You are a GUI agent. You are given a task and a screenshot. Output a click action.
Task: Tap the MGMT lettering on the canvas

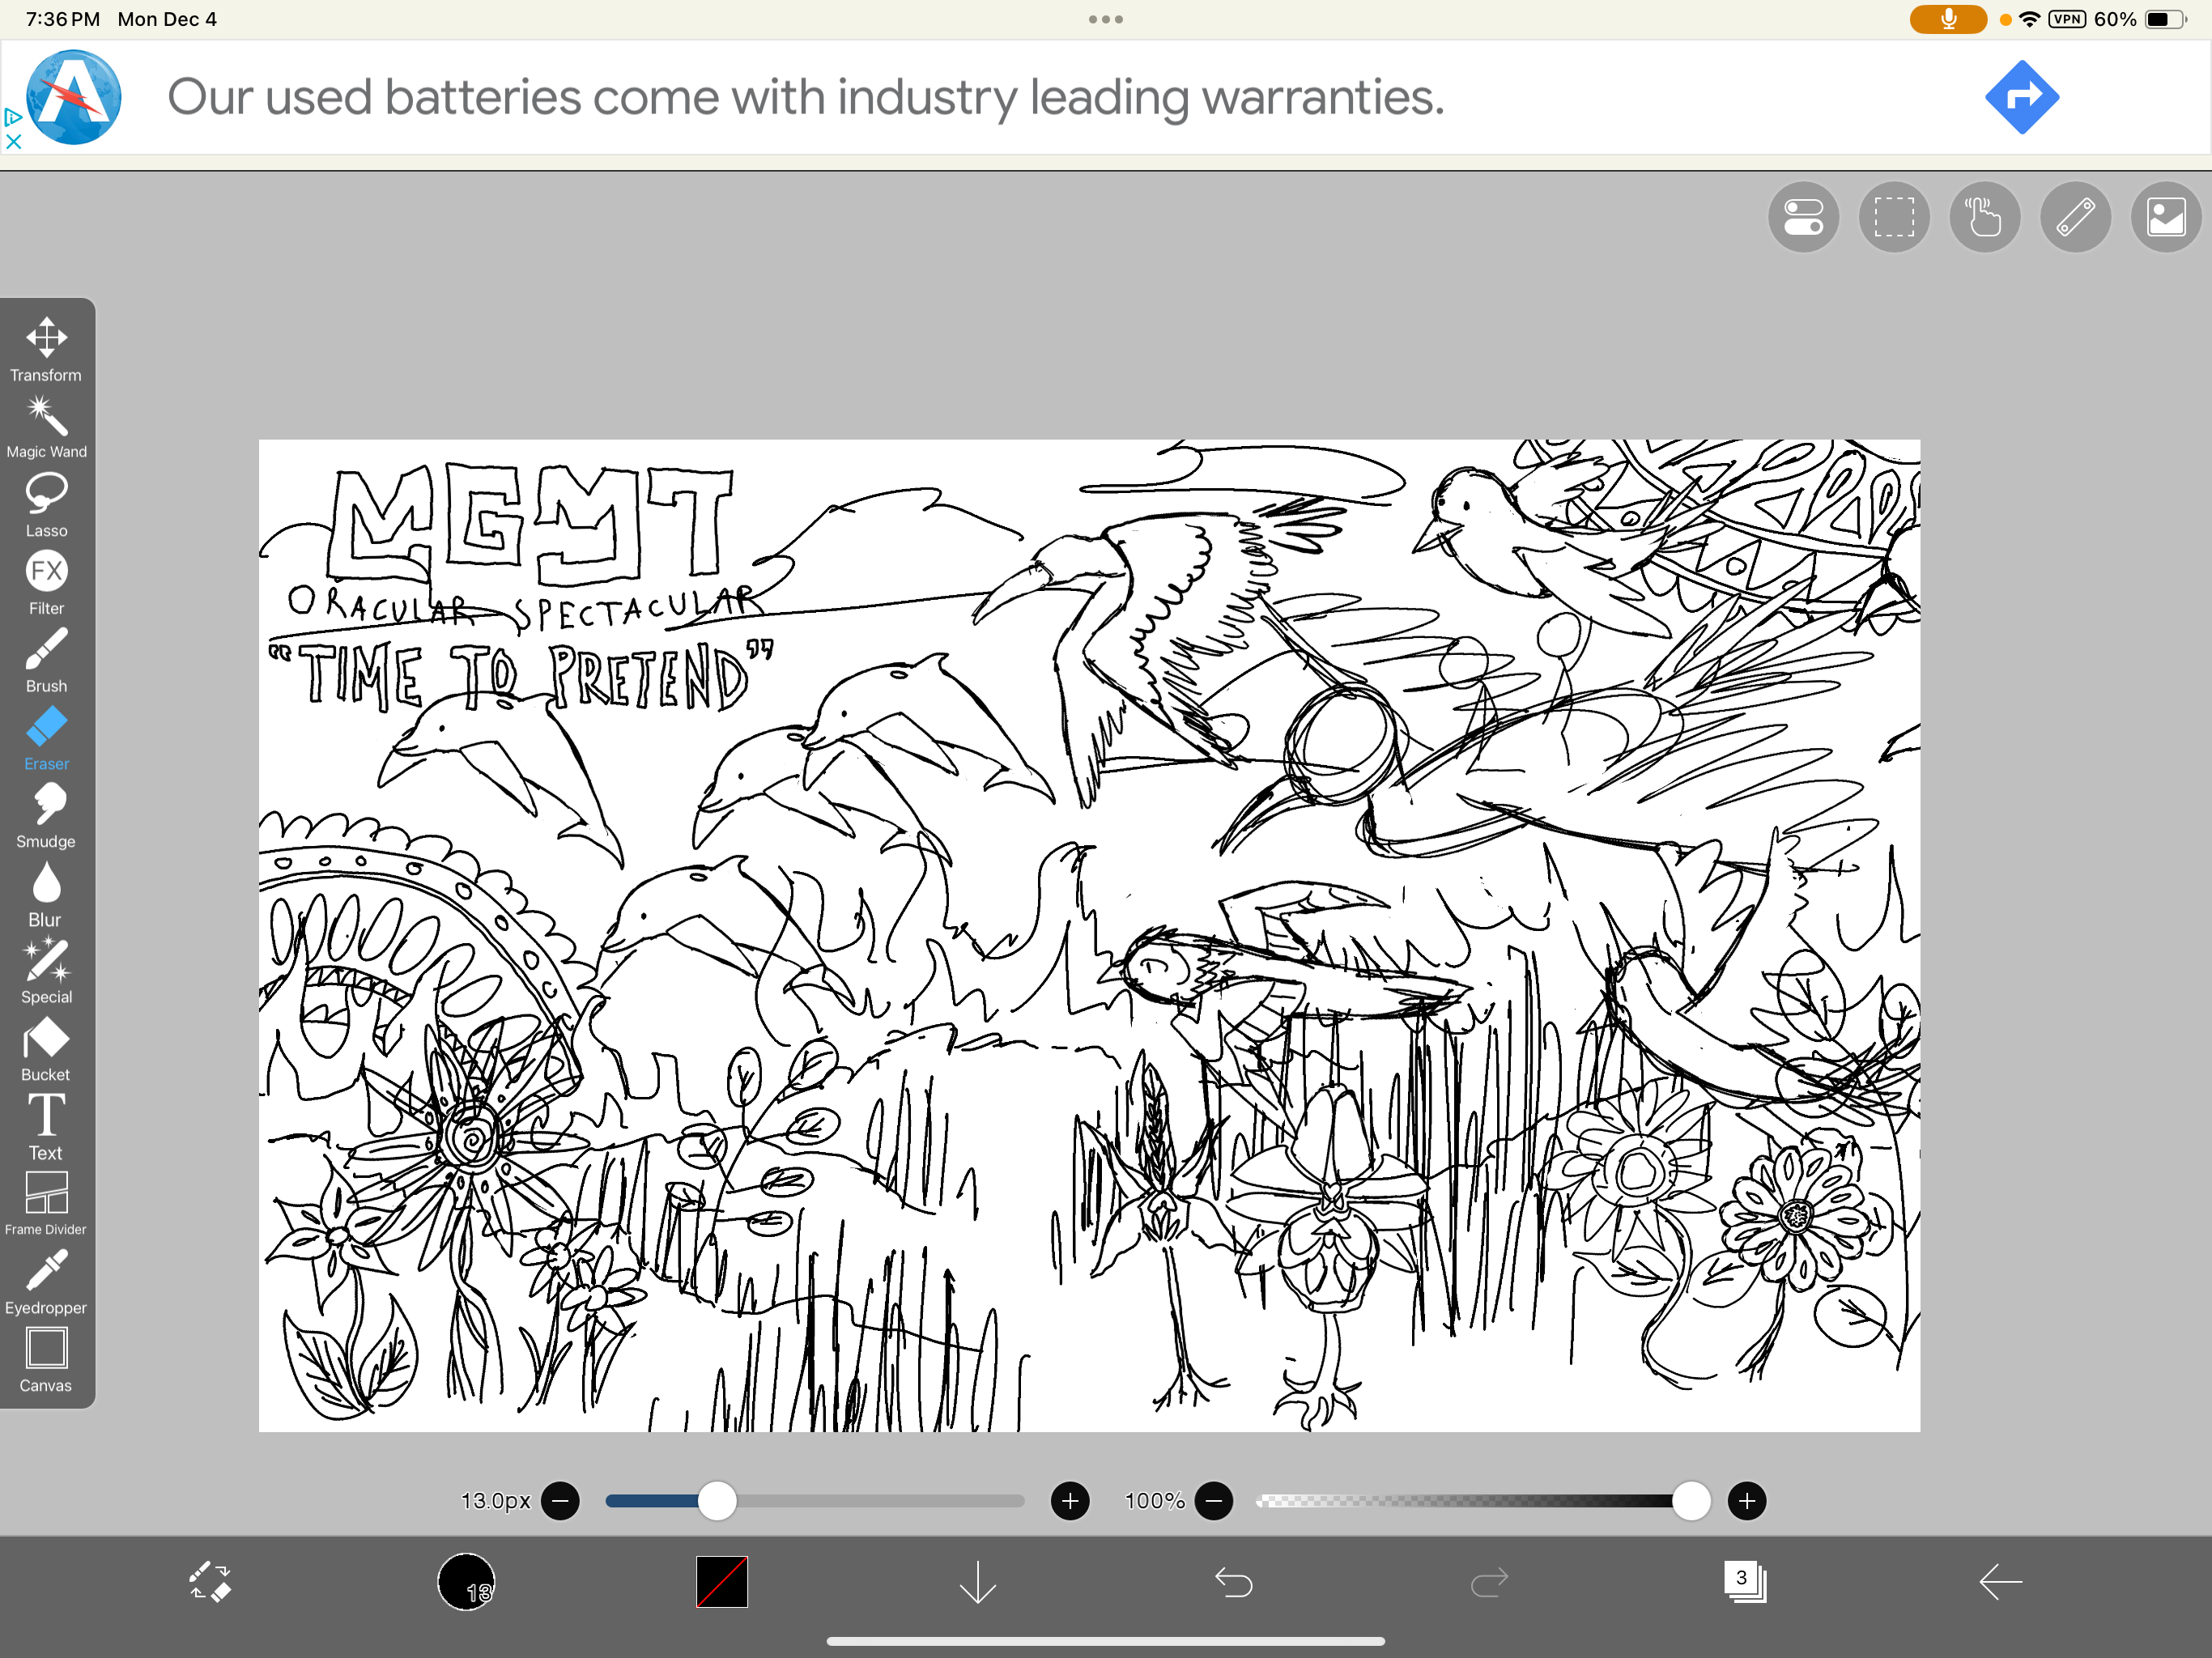coord(533,523)
